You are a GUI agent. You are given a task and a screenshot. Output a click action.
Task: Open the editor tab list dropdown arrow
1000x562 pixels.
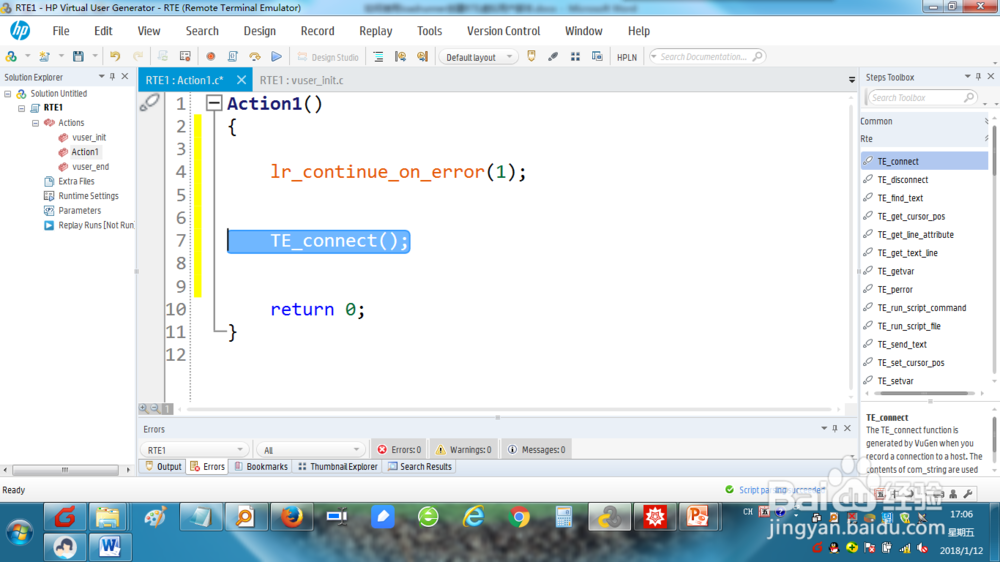pyautogui.click(x=852, y=80)
